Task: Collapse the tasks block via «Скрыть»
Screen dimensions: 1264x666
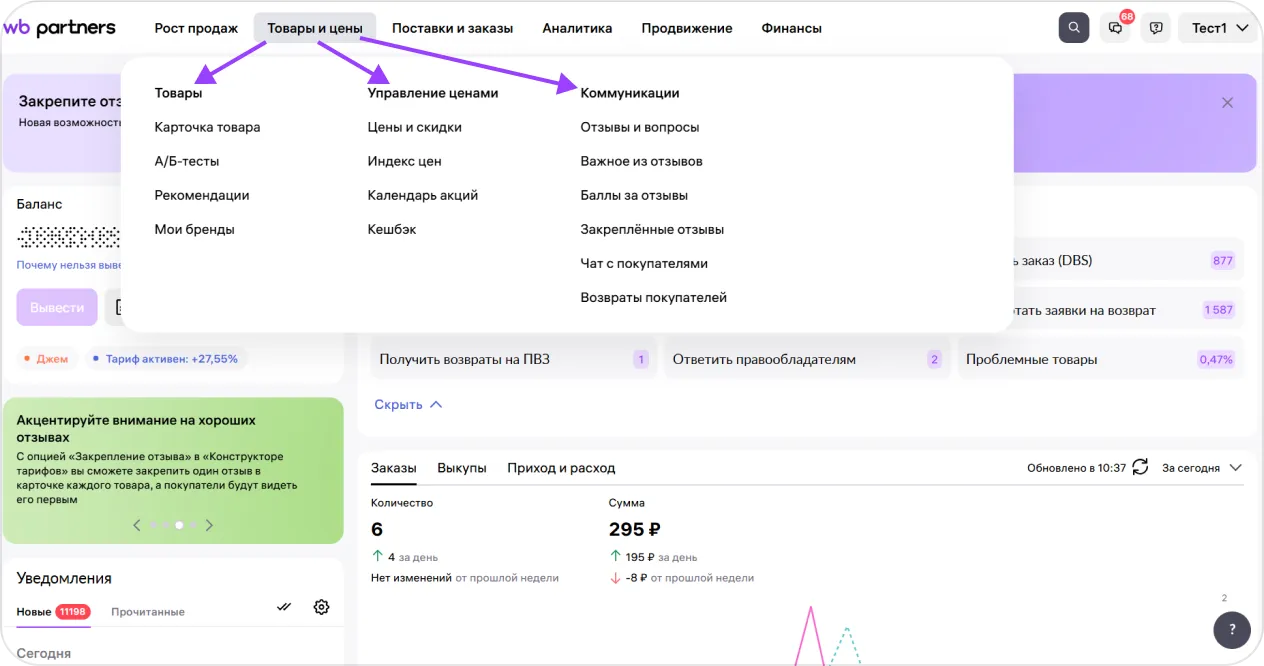Action: tap(407, 405)
